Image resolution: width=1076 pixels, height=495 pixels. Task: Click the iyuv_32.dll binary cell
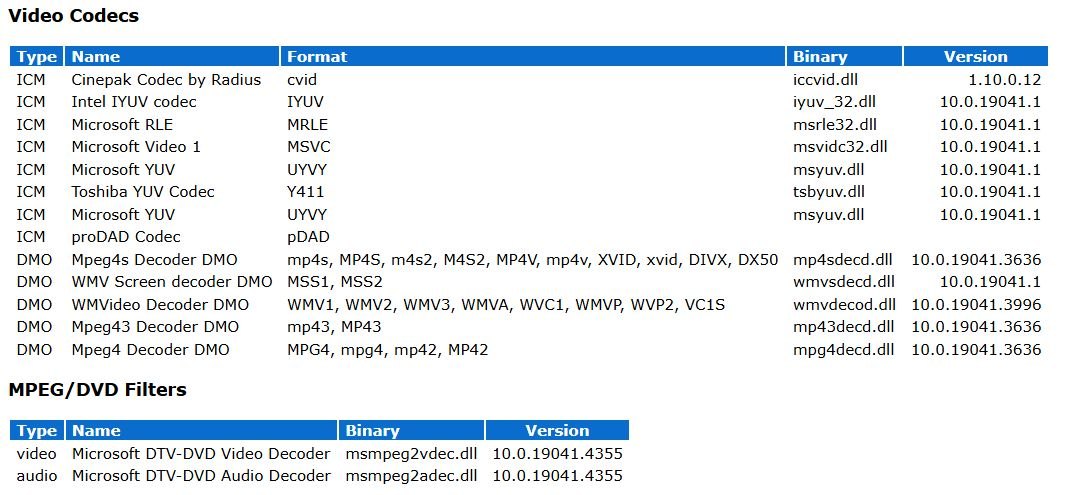[834, 102]
